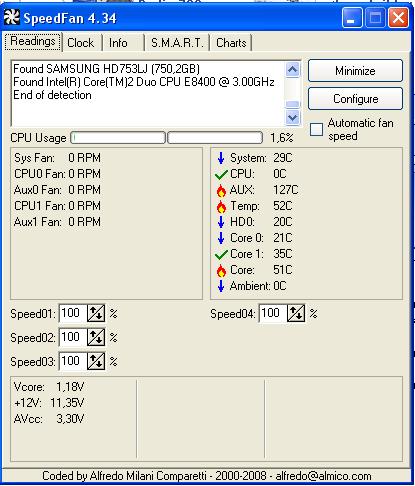This screenshot has width=415, height=486.
Task: Click the flame icon beside Core 51C
Action: pyautogui.click(x=221, y=271)
